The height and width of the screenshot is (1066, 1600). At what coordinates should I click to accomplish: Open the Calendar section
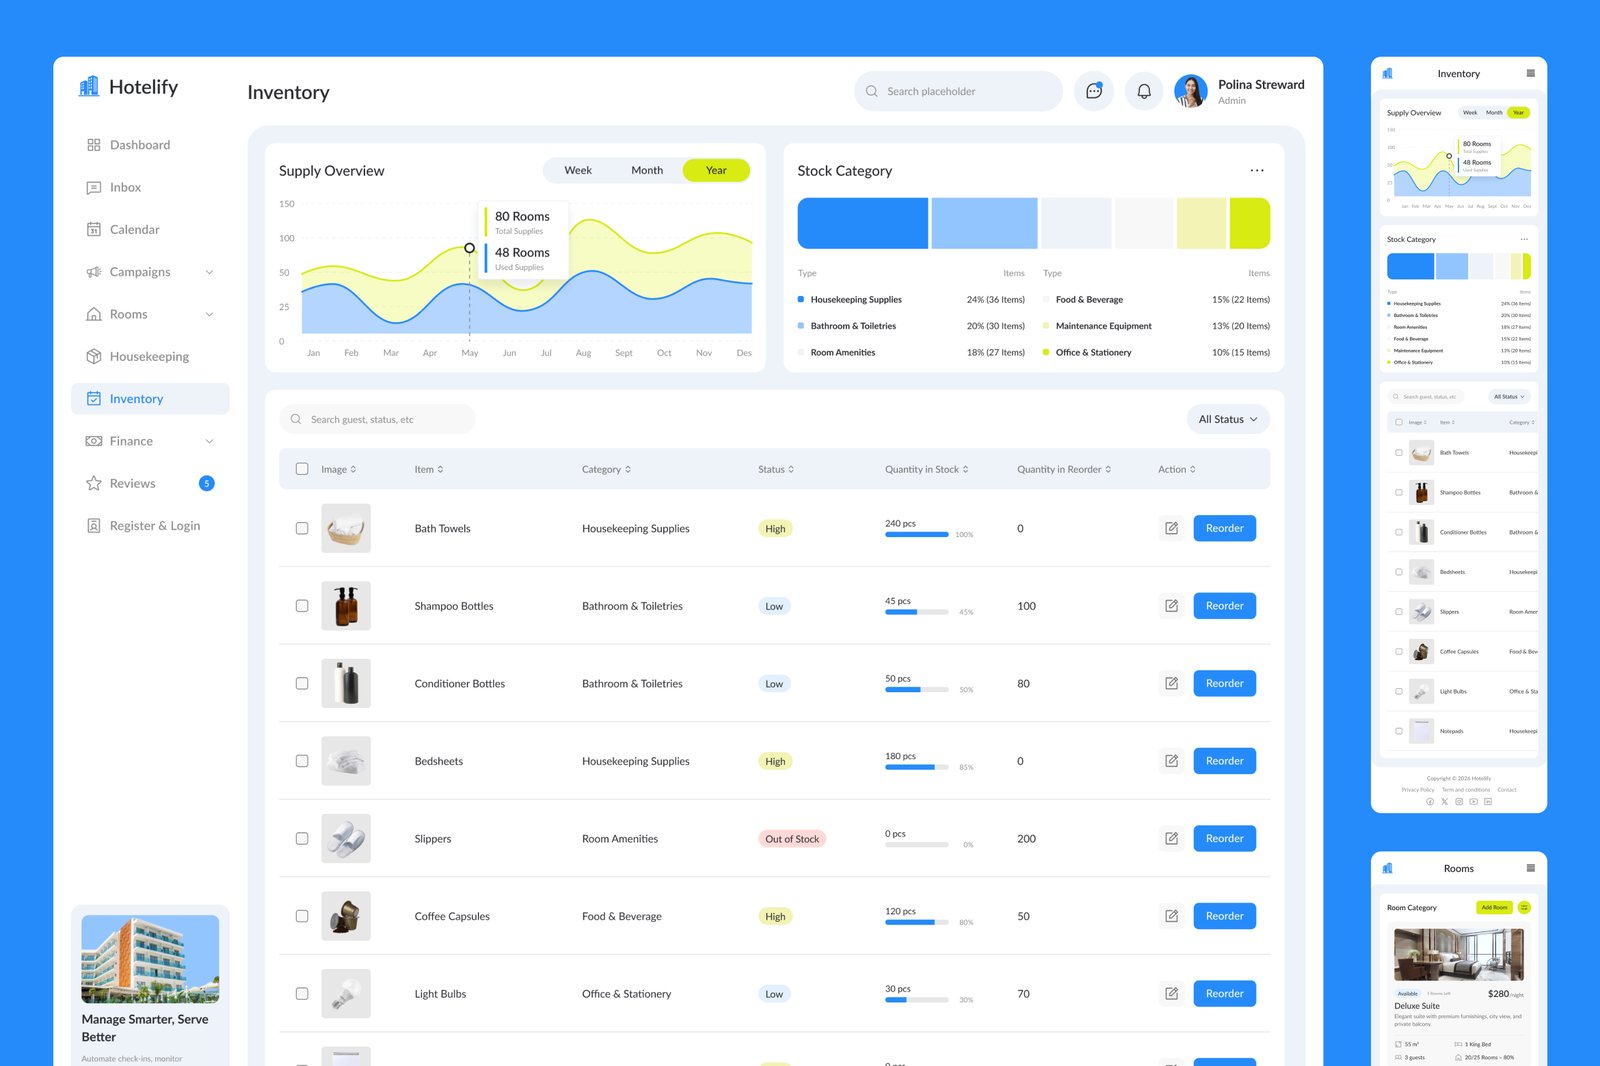[x=134, y=229]
